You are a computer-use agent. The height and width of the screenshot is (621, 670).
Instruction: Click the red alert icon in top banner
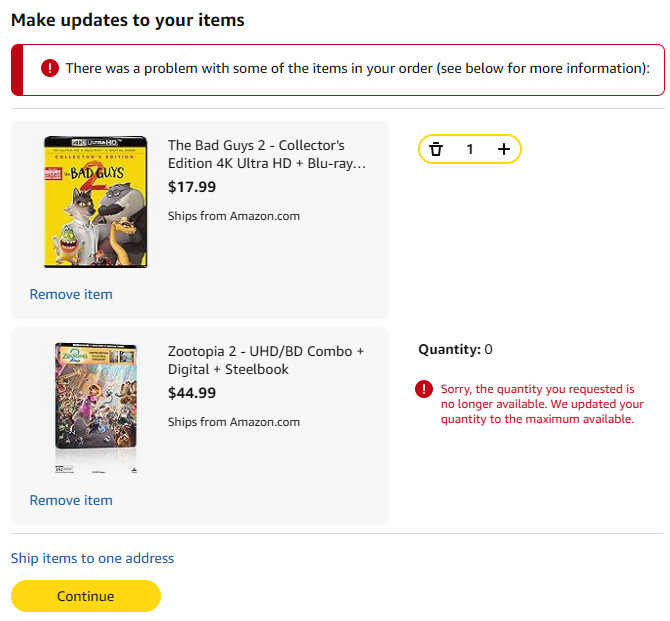point(50,68)
